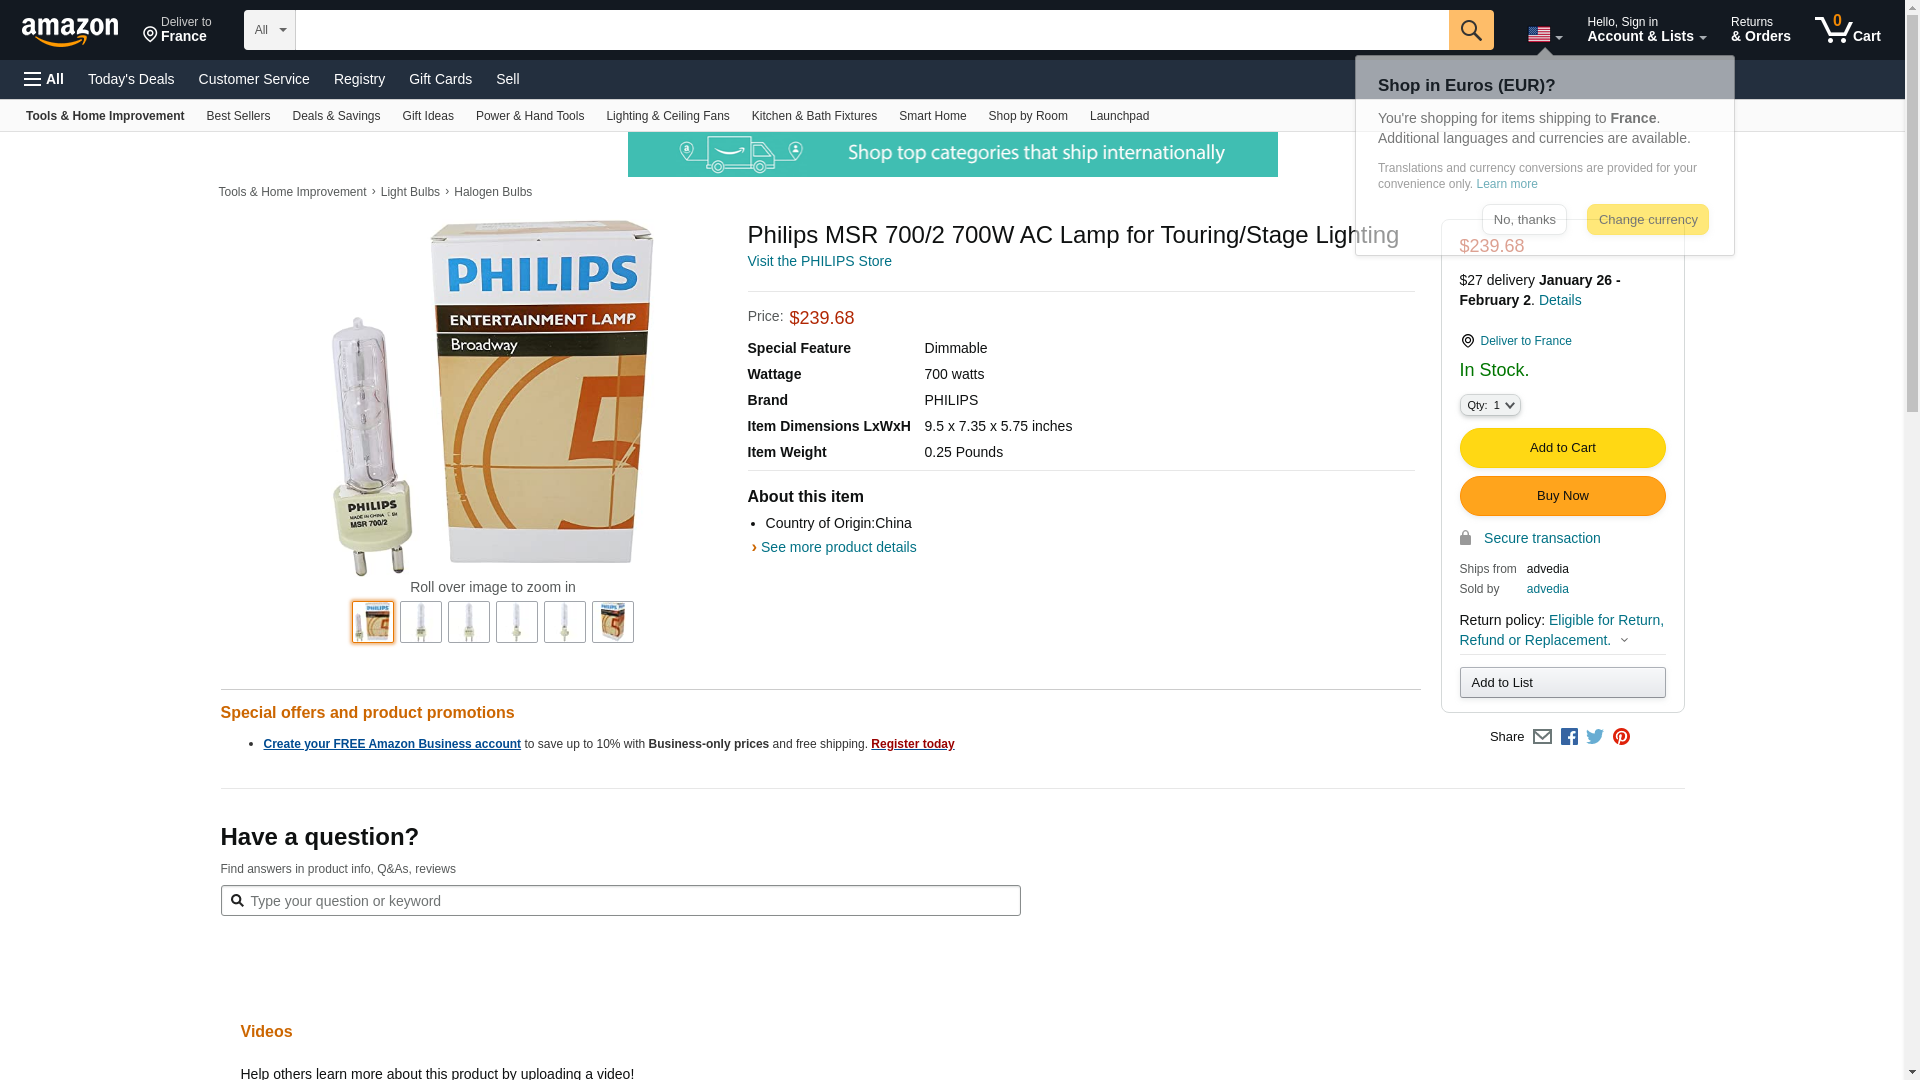The width and height of the screenshot is (1920, 1080).
Task: Share product on Pinterest
Action: (x=1621, y=737)
